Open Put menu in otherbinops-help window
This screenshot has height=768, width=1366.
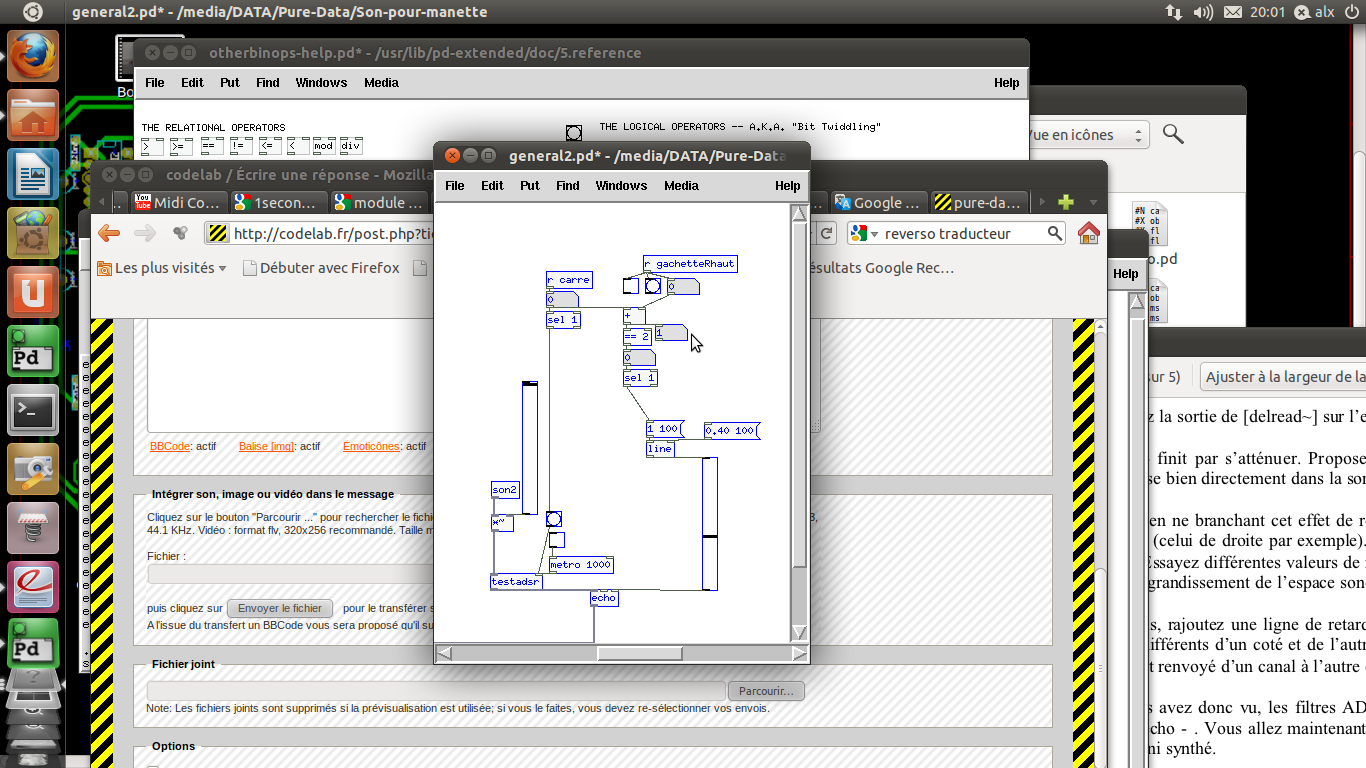coord(230,83)
